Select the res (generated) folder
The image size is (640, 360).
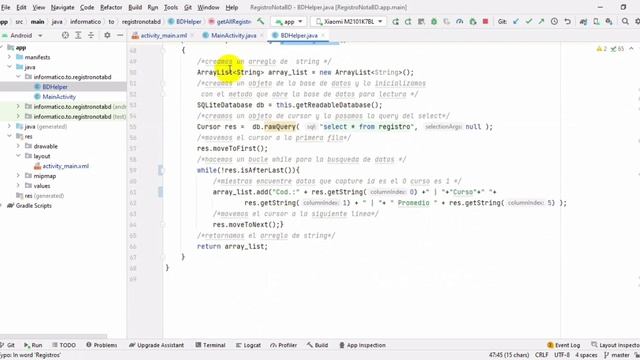pyautogui.click(x=40, y=196)
